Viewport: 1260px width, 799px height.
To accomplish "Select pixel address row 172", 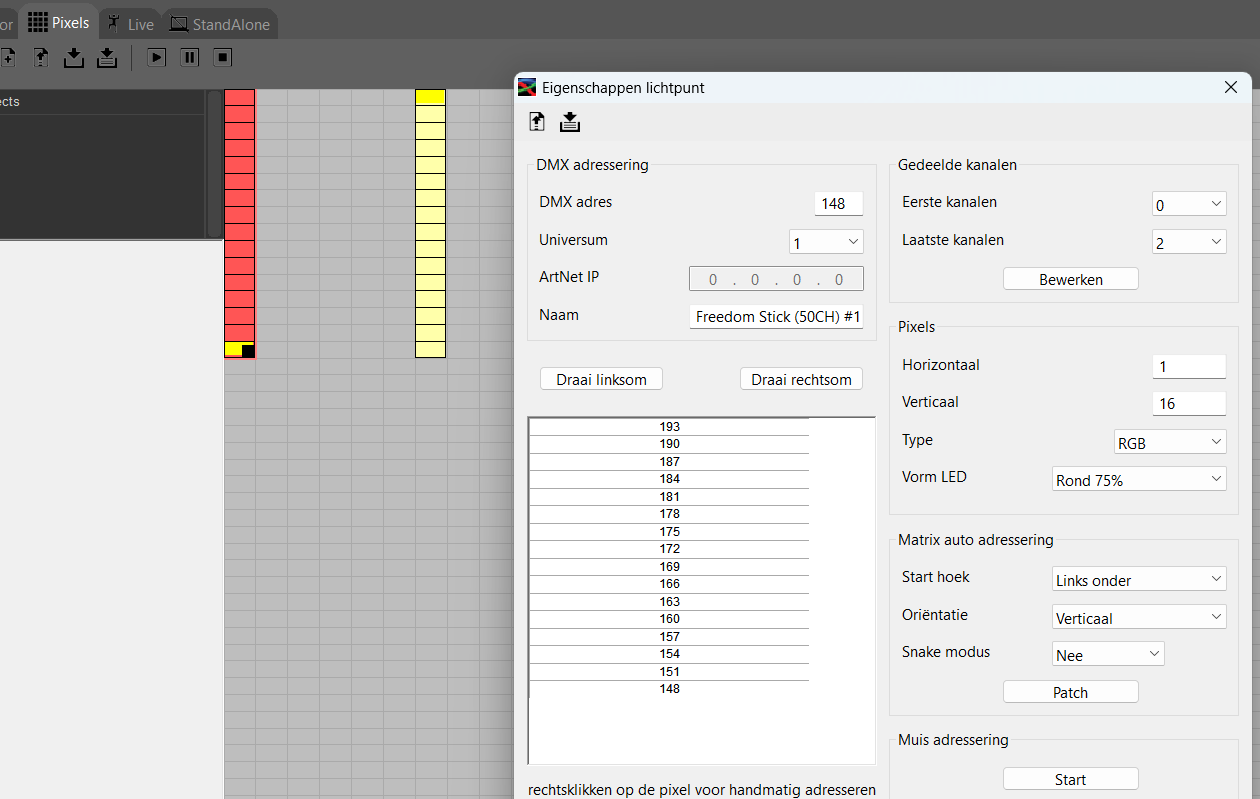I will click(669, 549).
